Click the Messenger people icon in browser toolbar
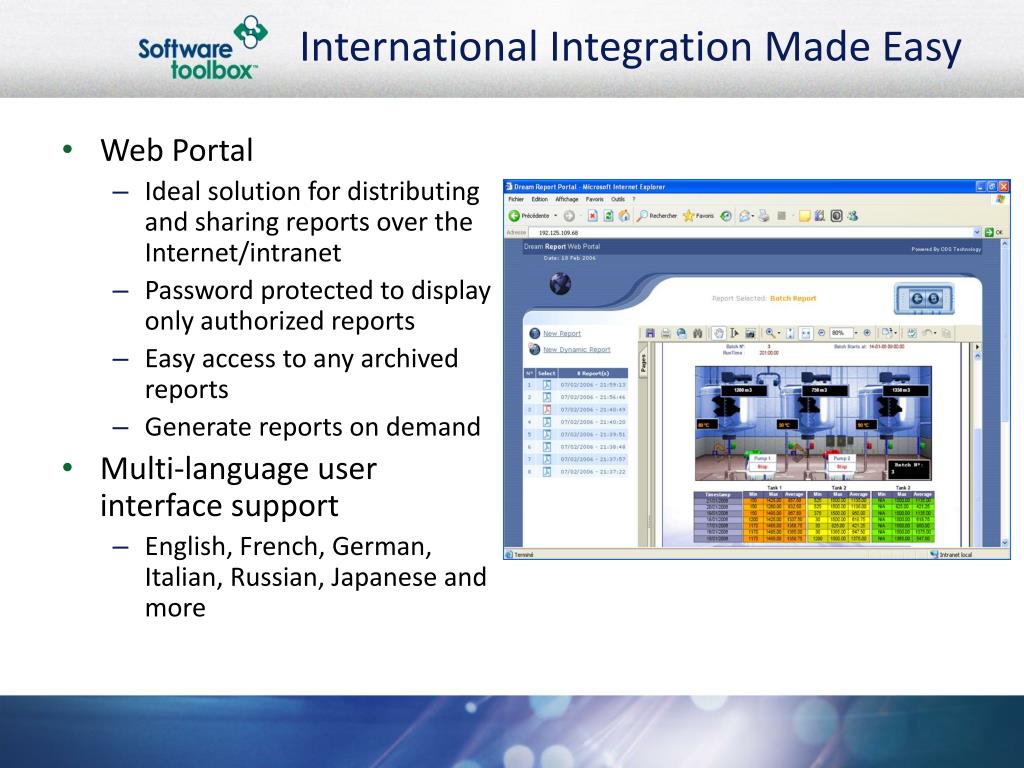1024x768 pixels. [853, 216]
